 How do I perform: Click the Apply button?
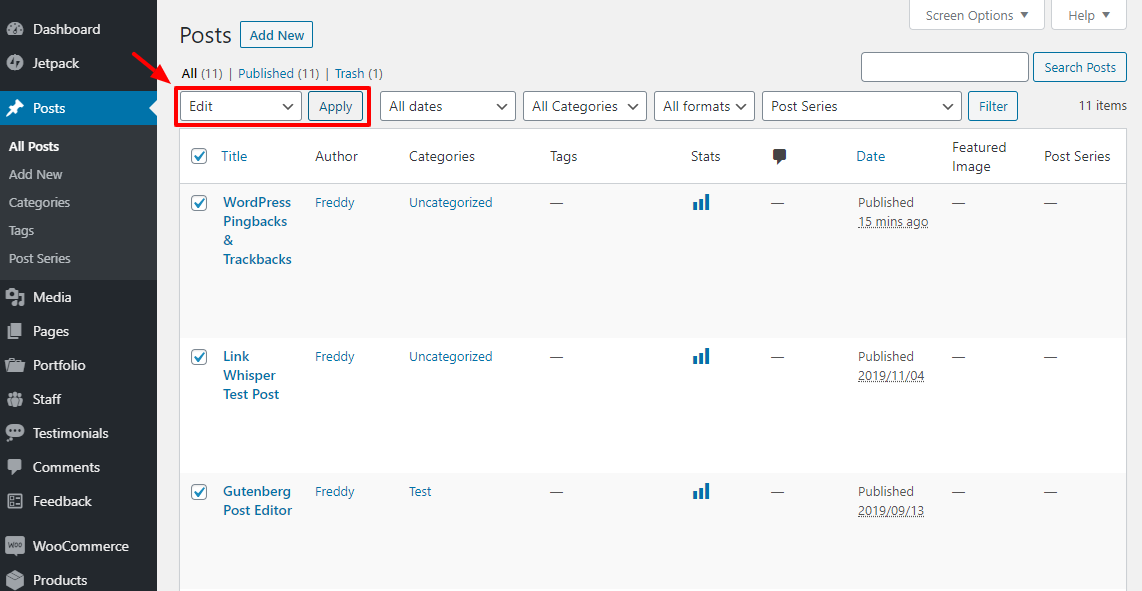336,106
